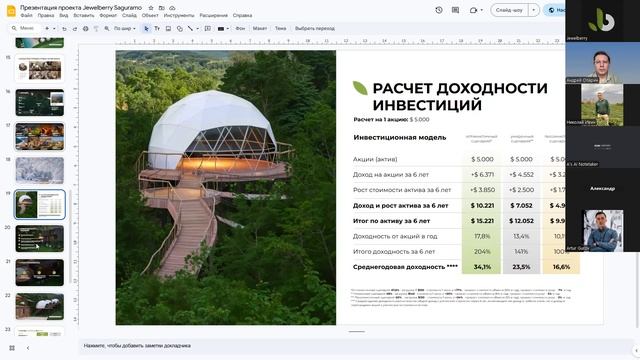Click the add comment toolbar icon

(x=208, y=29)
